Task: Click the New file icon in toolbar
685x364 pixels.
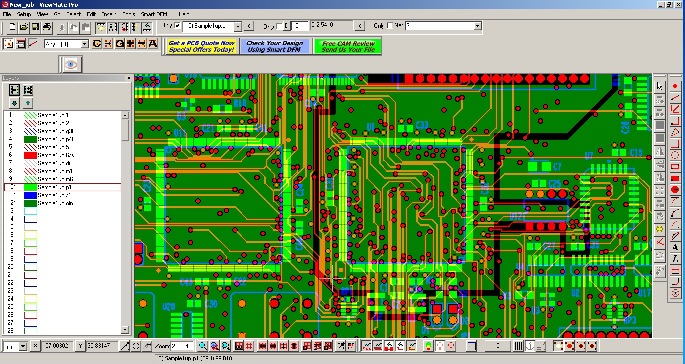Action: 13,27
